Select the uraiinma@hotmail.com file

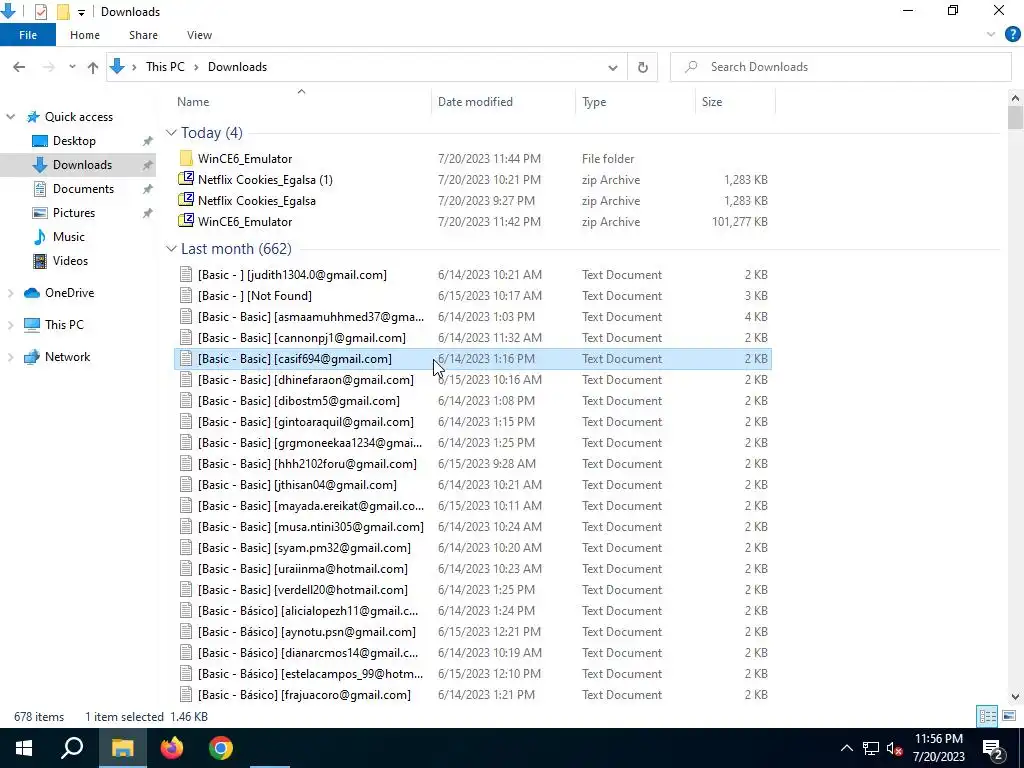pyautogui.click(x=473, y=569)
